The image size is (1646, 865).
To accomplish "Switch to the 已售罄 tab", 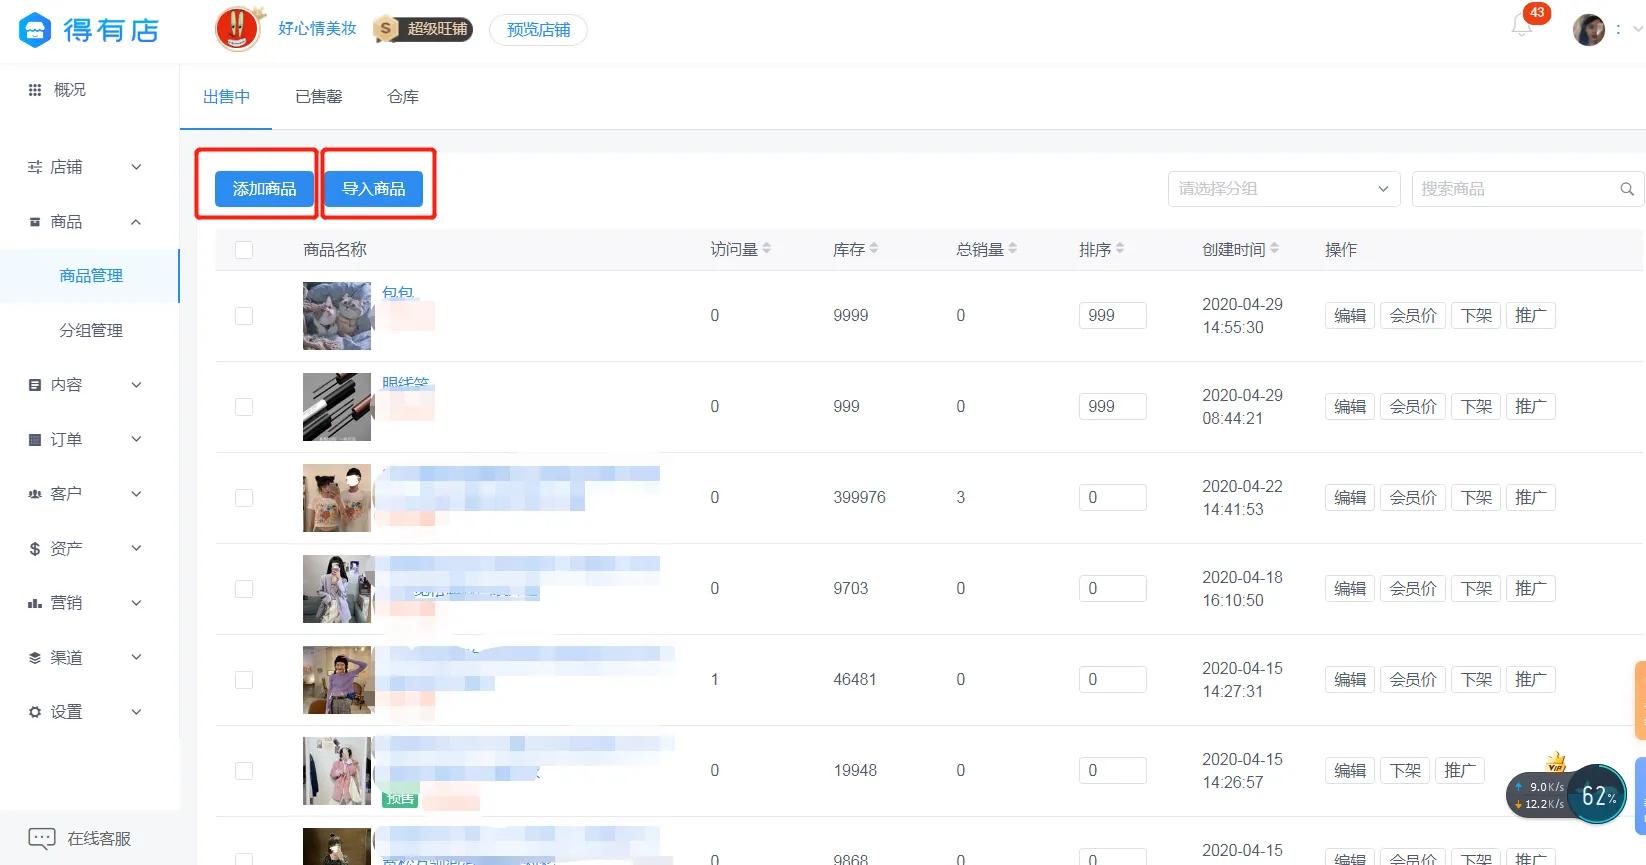I will tap(318, 97).
